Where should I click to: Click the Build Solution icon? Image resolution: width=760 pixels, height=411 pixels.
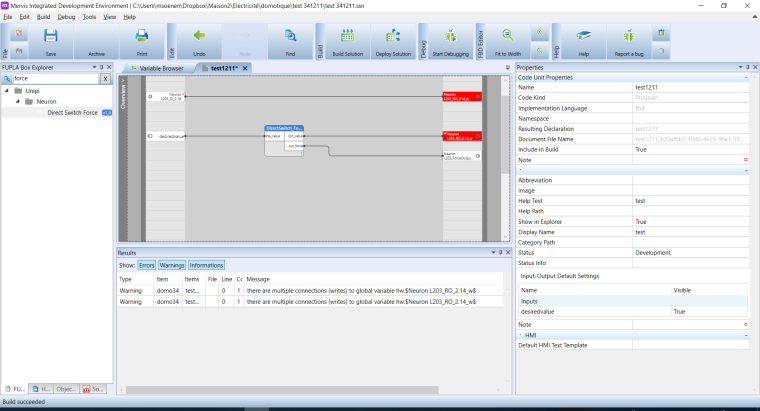pyautogui.click(x=346, y=38)
